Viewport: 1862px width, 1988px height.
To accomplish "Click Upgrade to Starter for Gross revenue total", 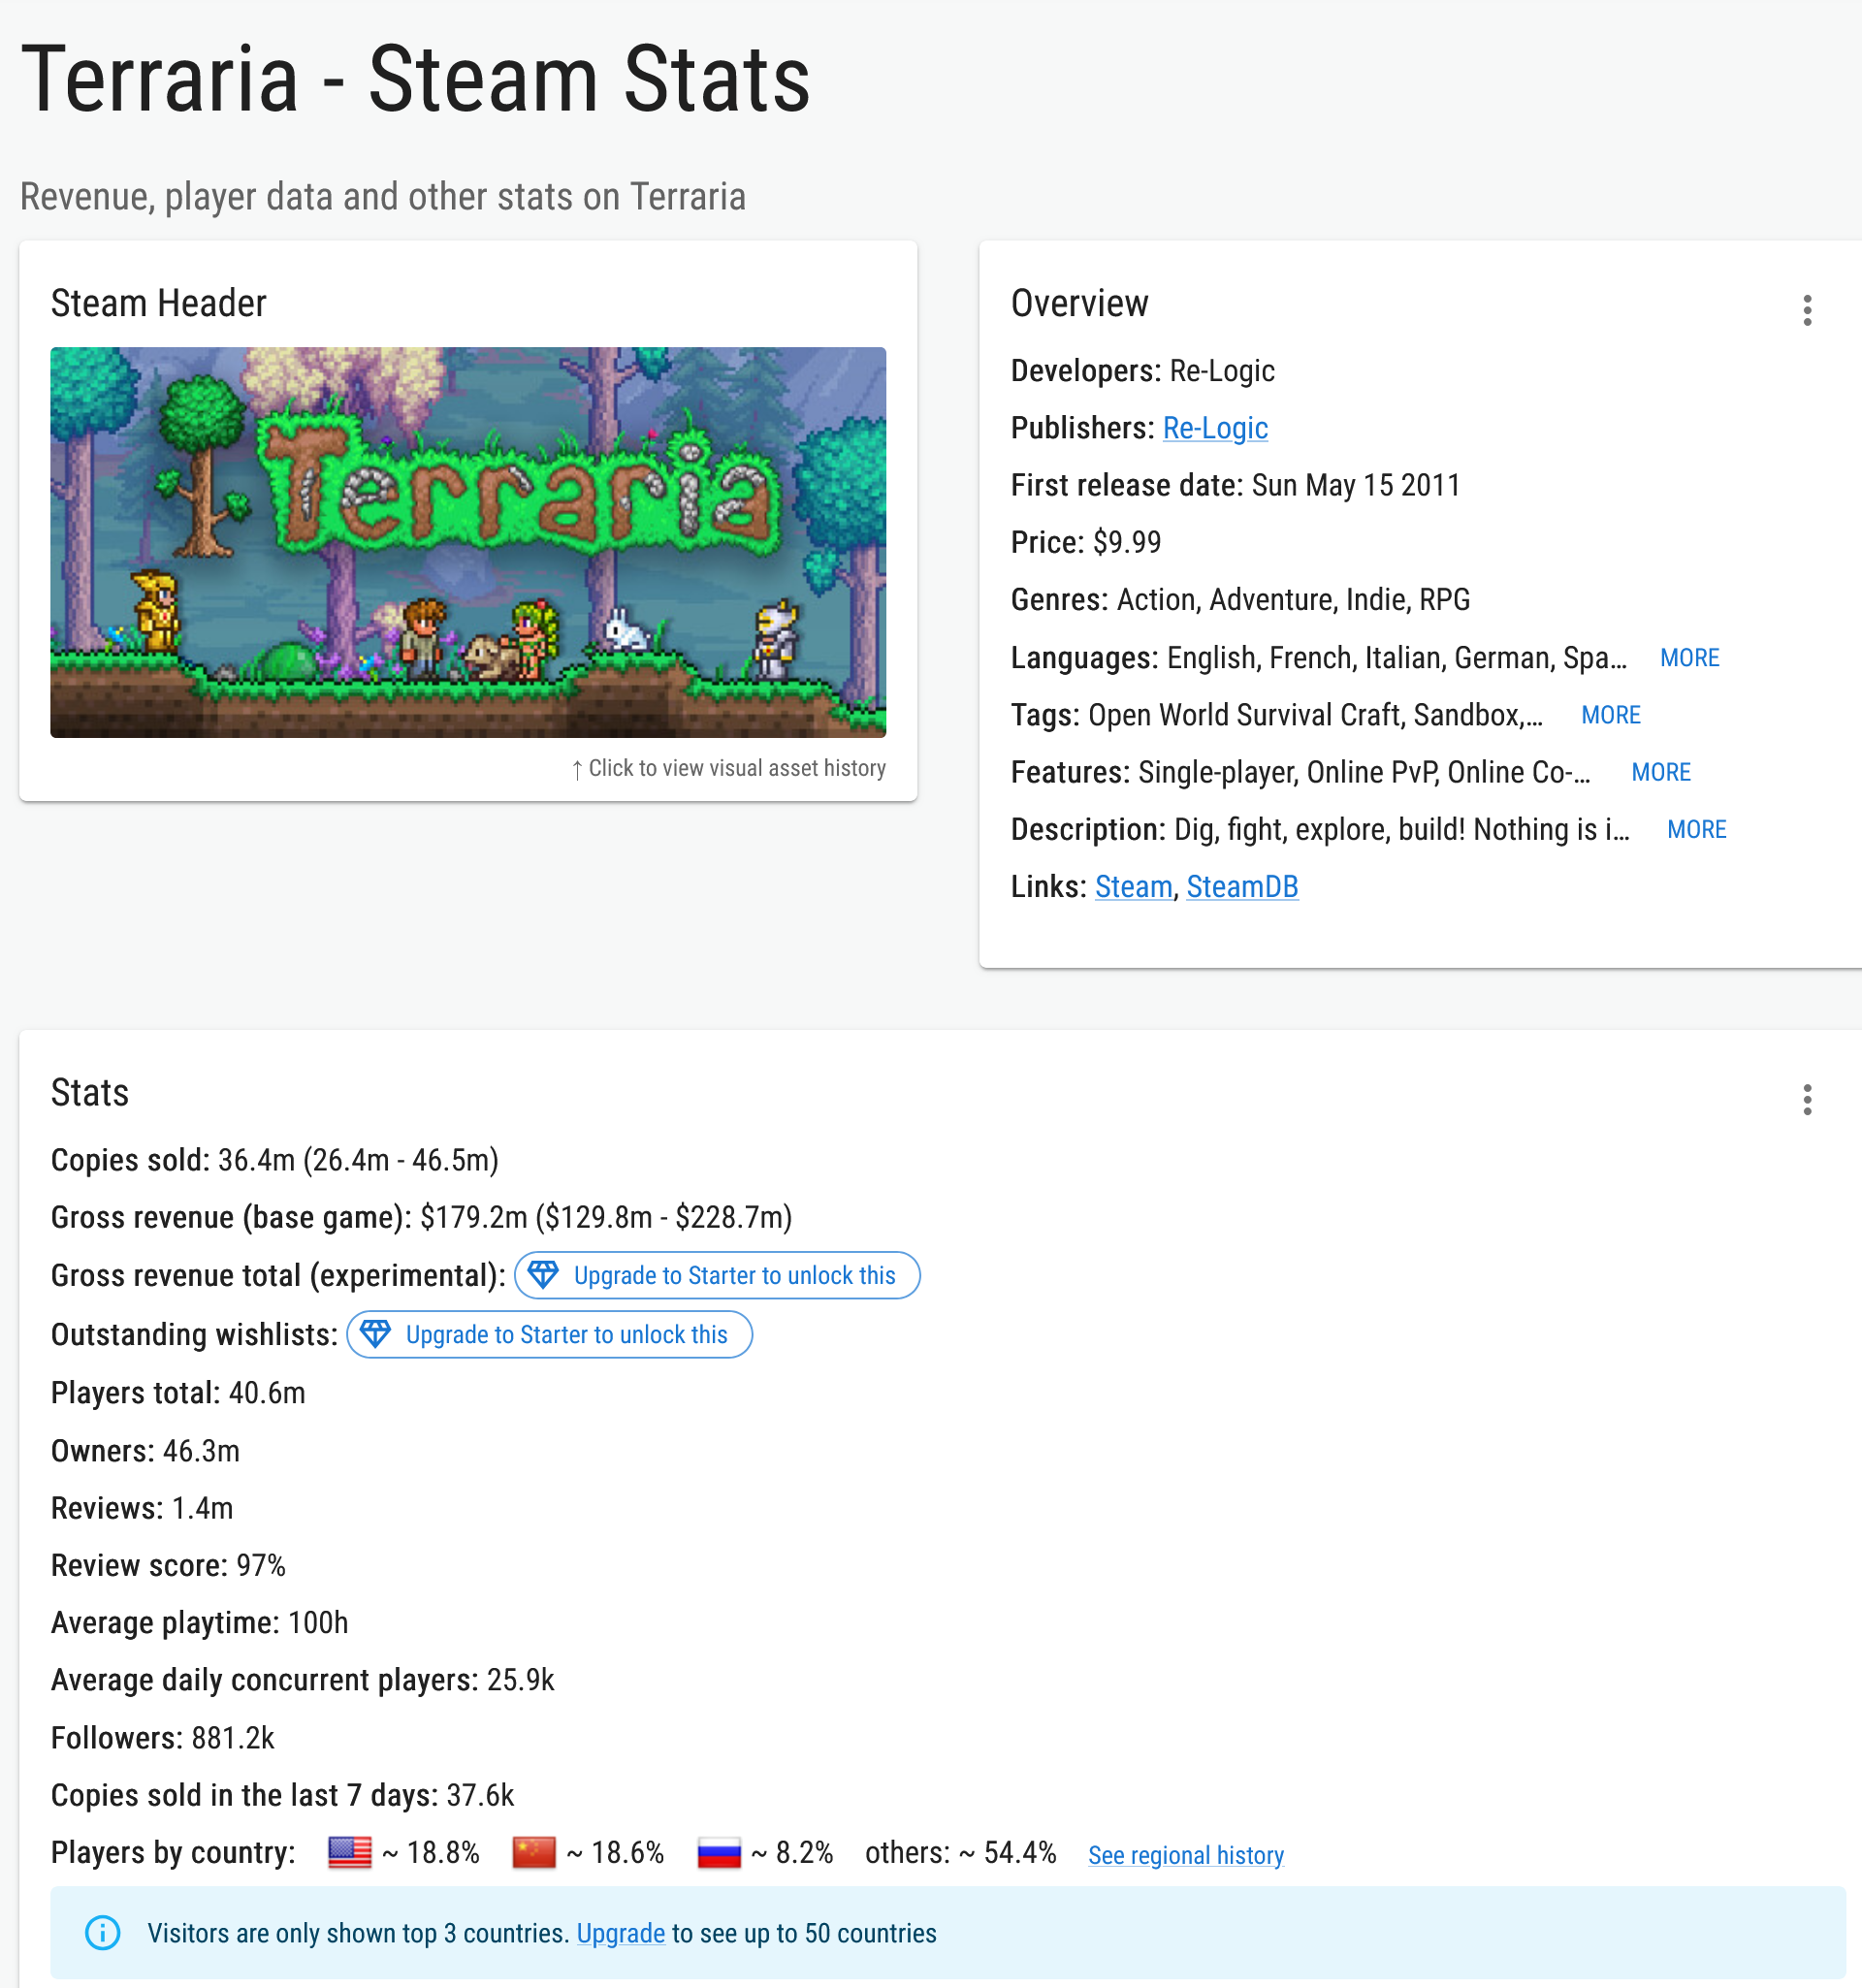I will point(717,1275).
